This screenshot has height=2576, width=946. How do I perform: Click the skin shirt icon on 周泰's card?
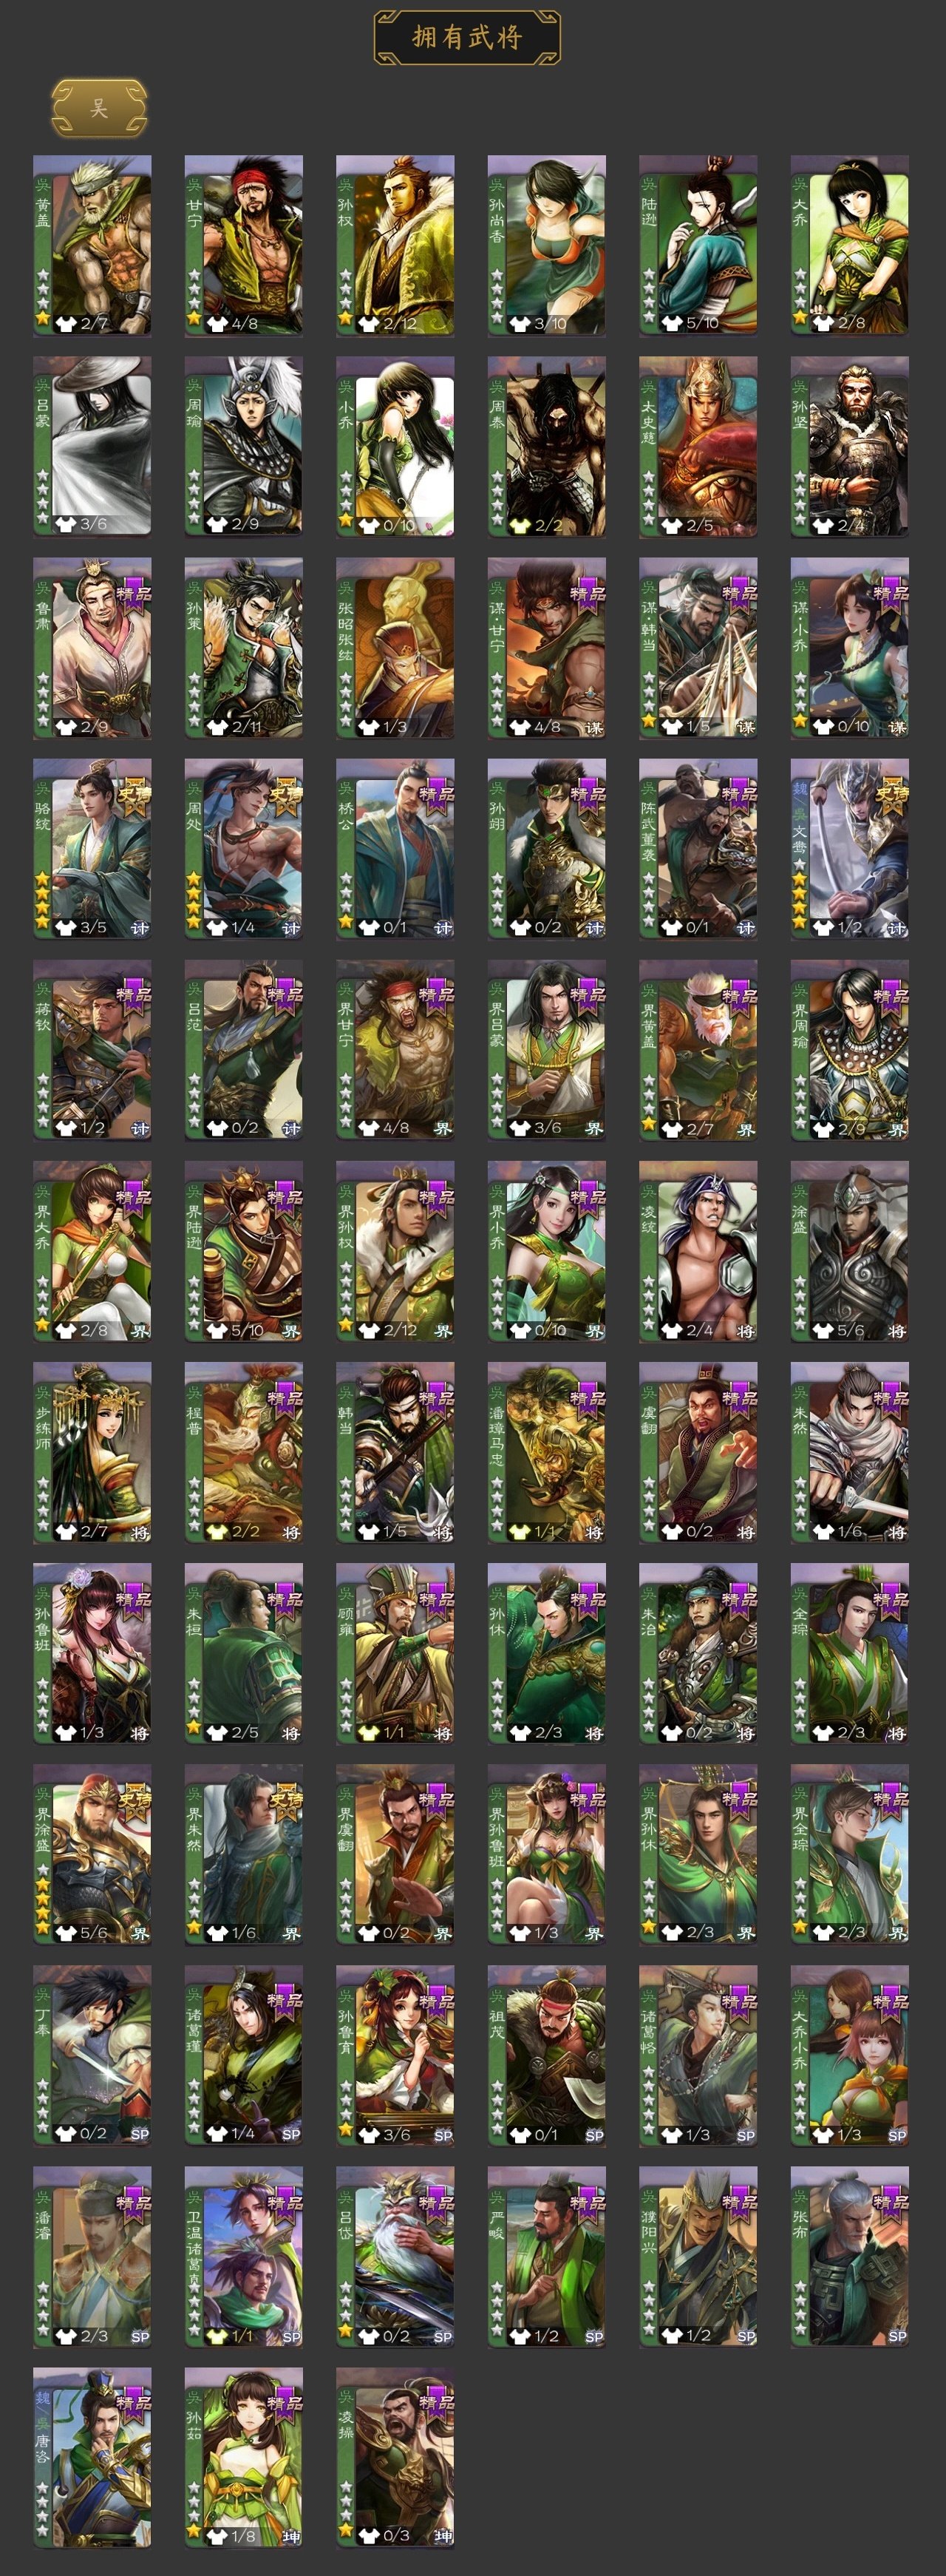pyautogui.click(x=519, y=525)
